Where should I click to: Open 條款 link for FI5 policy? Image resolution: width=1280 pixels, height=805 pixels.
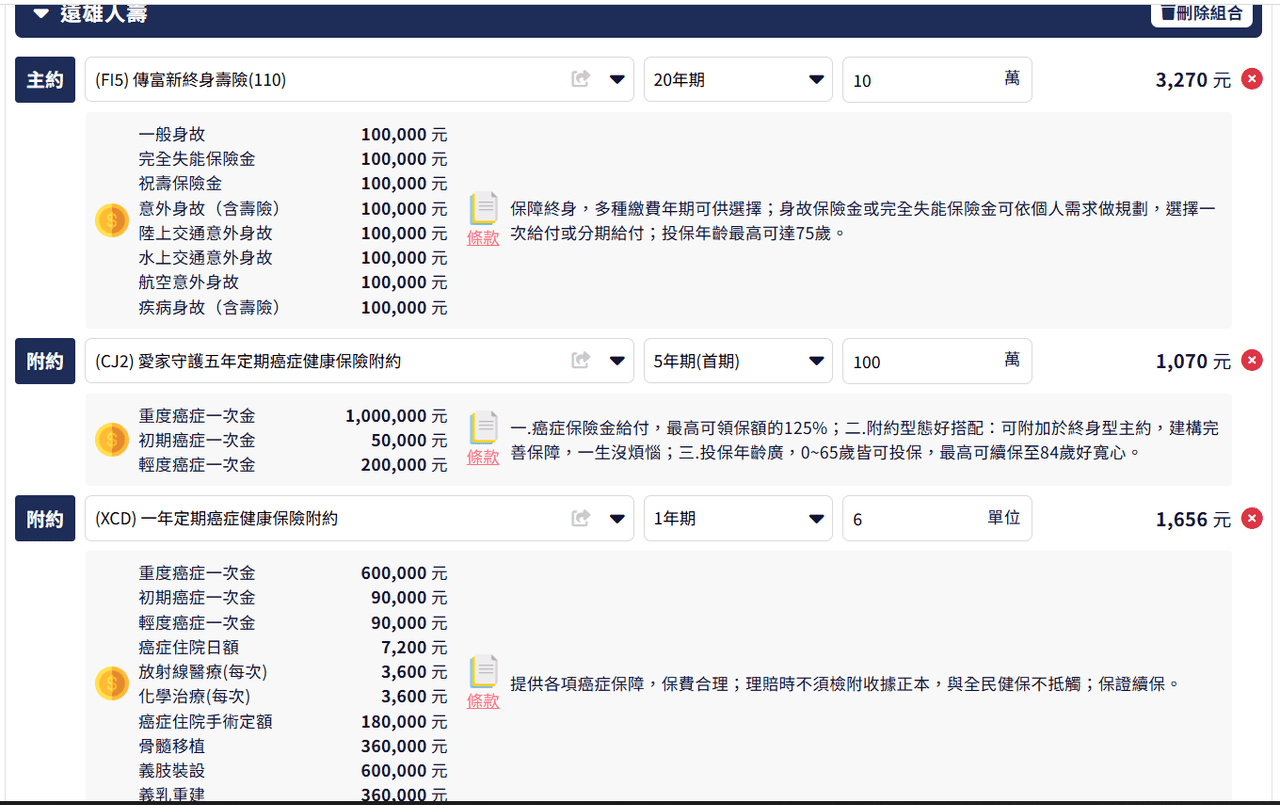[483, 238]
